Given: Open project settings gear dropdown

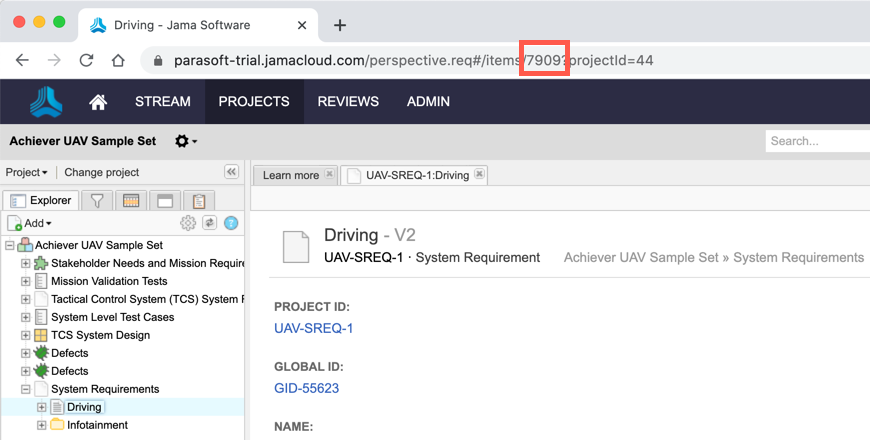Looking at the screenshot, I should point(186,141).
